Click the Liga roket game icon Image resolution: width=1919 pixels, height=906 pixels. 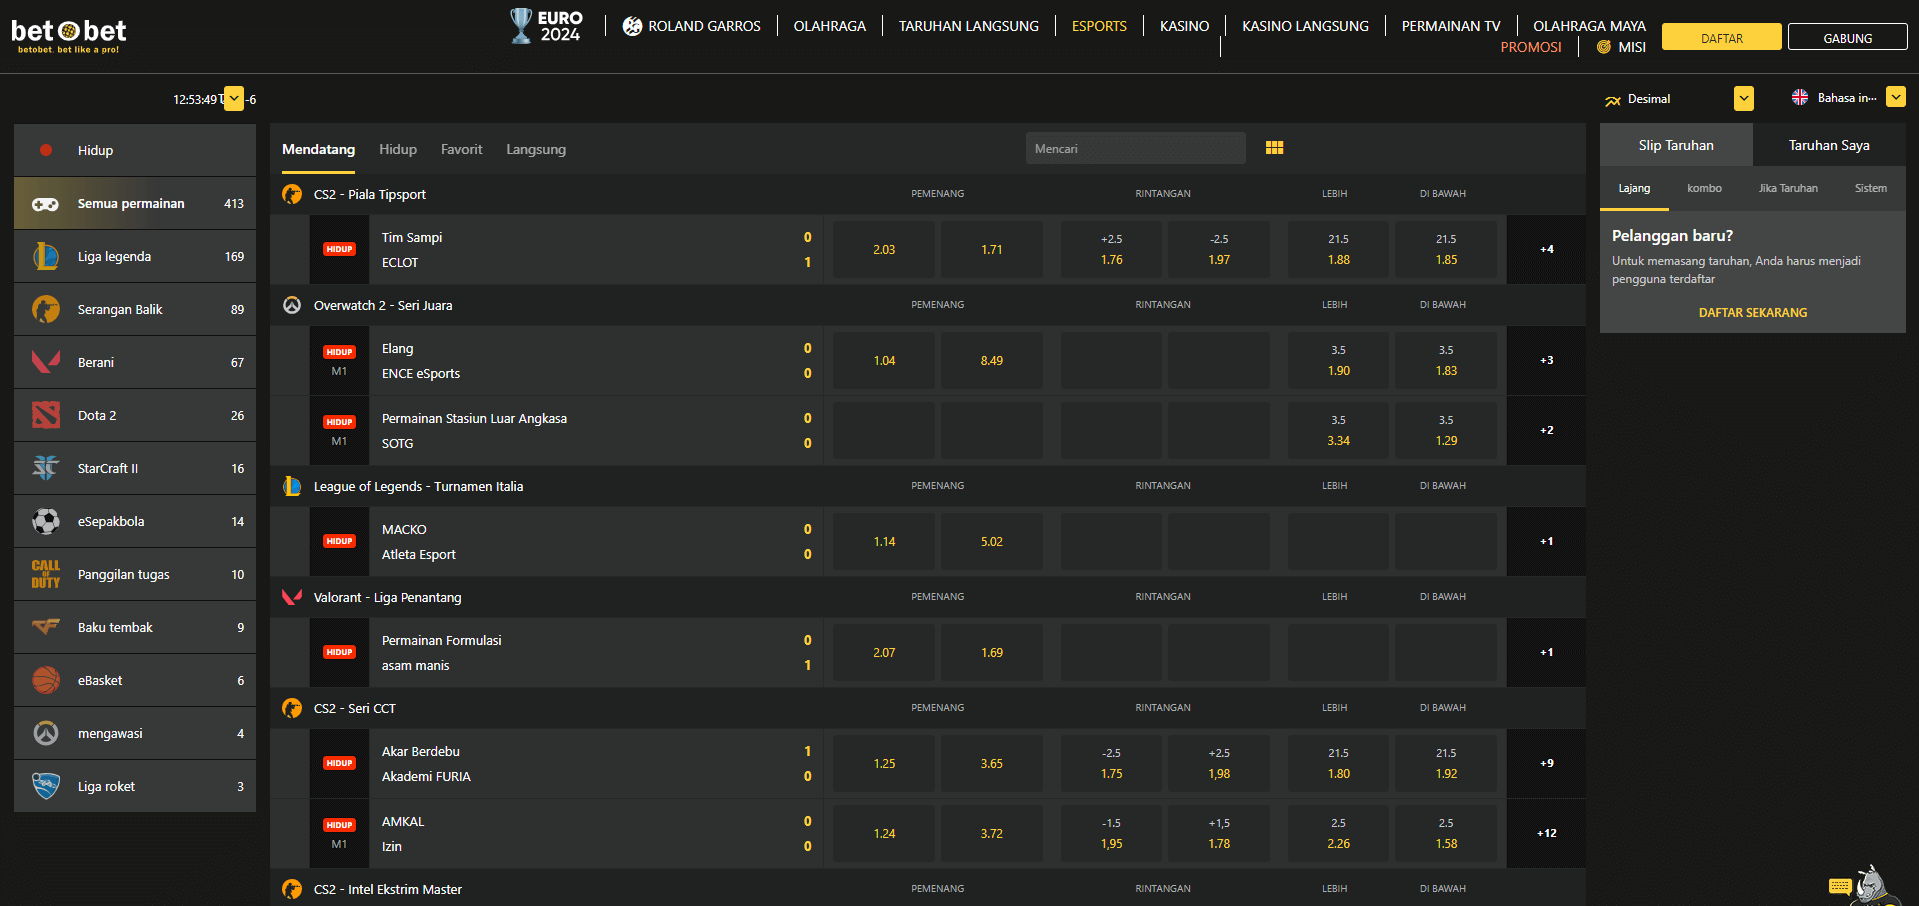point(45,786)
